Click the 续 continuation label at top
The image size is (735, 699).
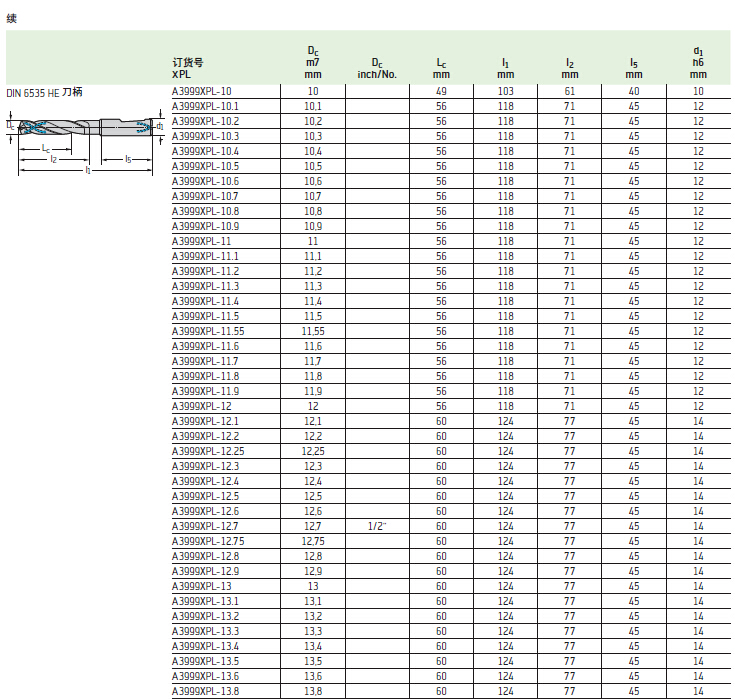coord(12,18)
